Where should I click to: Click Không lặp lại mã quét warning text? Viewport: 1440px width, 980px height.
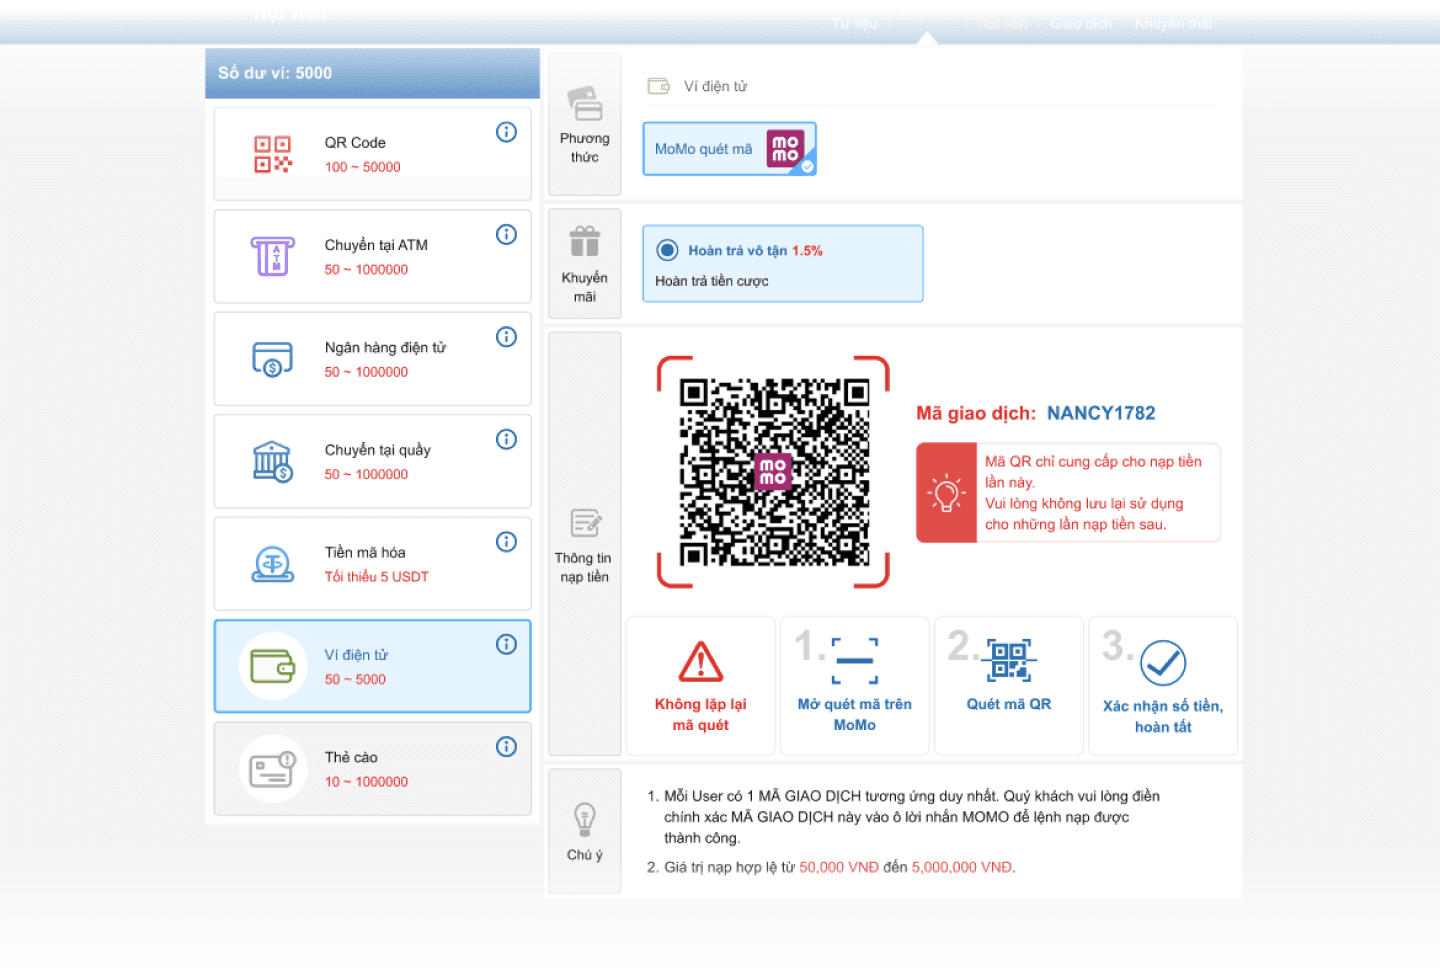[701, 715]
